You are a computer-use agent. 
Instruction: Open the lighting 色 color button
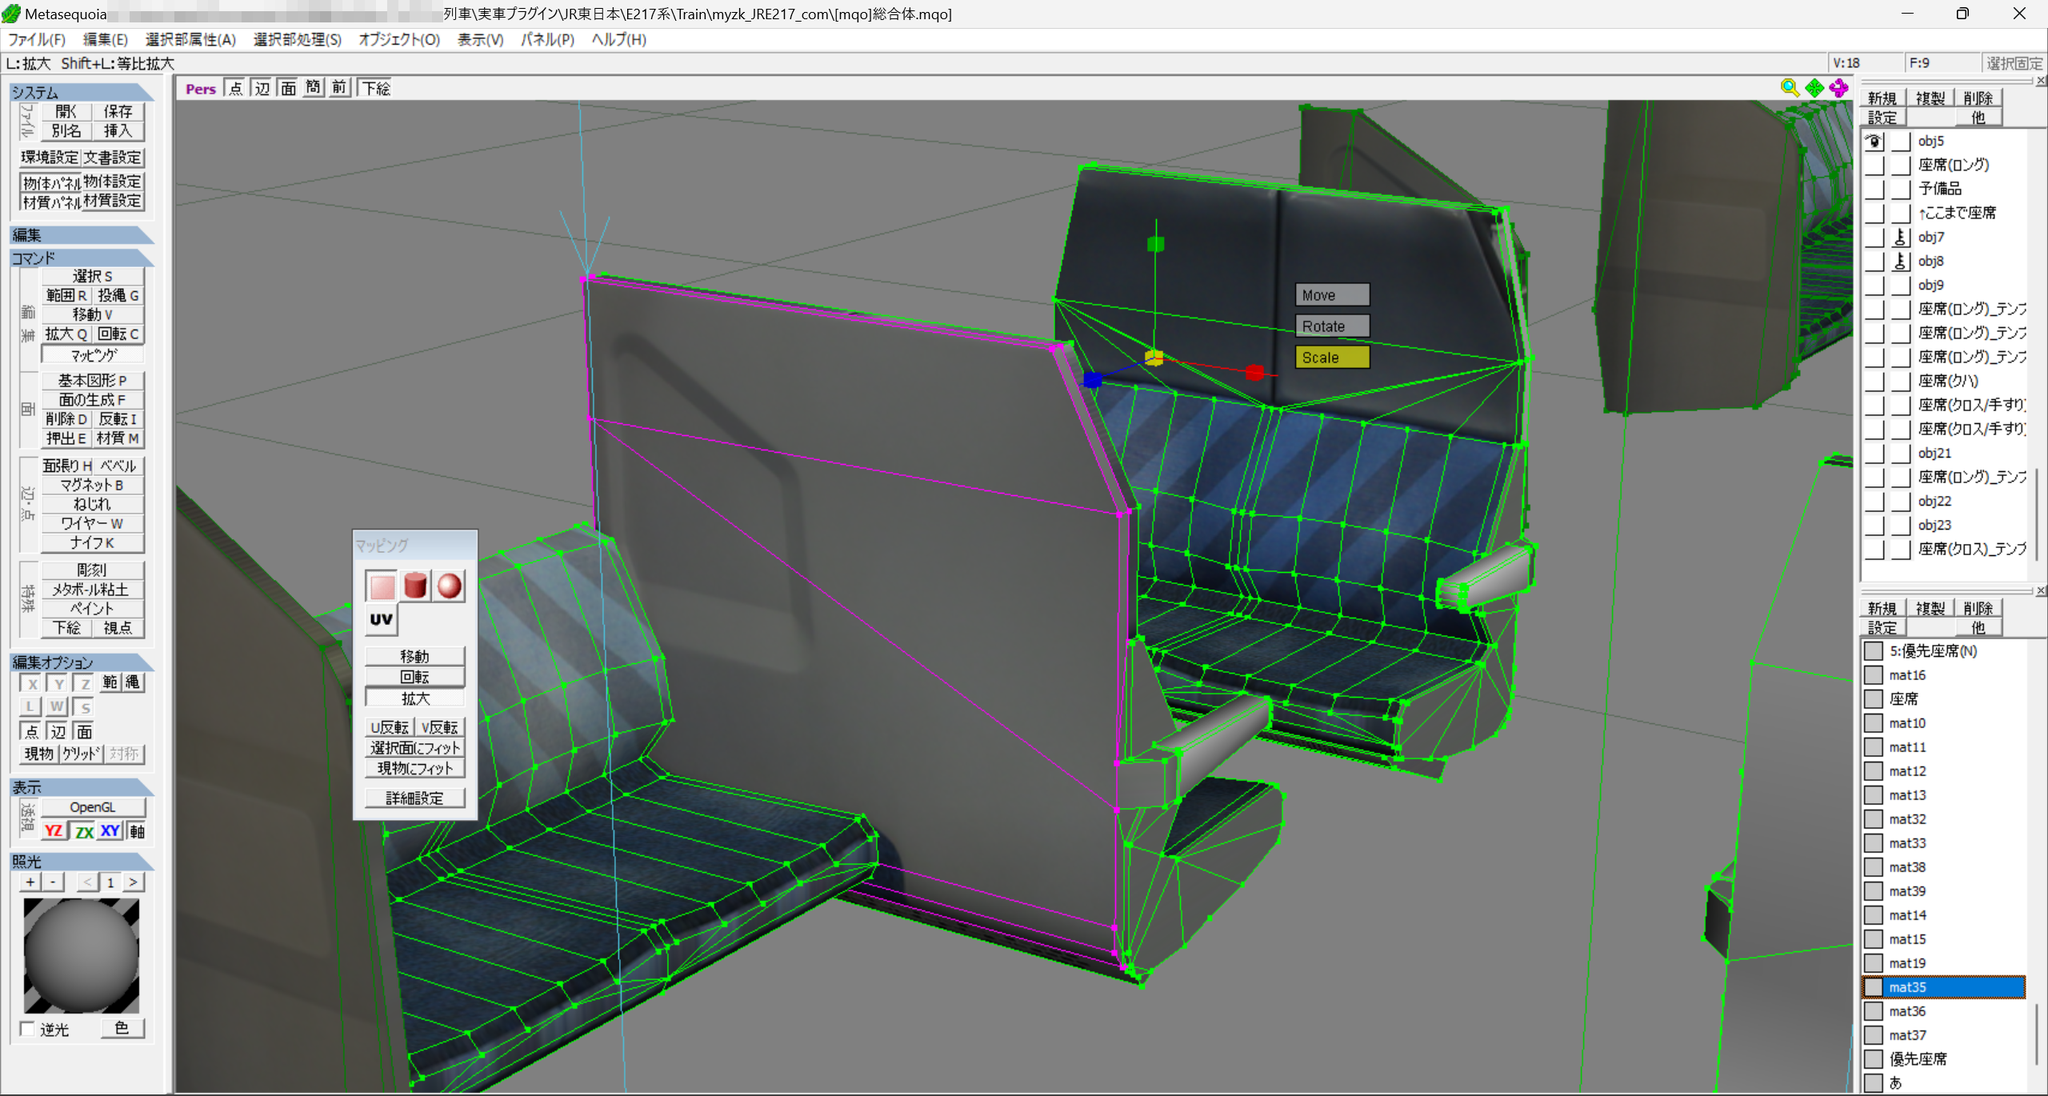(x=122, y=1028)
